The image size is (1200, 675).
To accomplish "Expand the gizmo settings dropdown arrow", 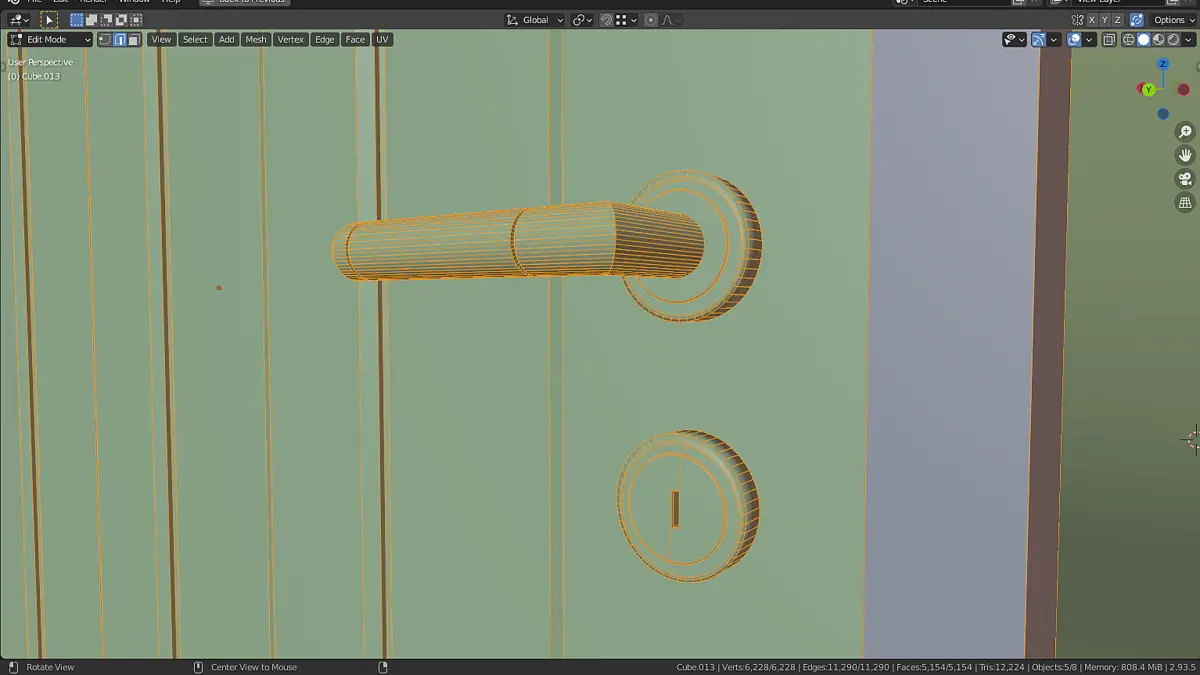I will (x=1054, y=40).
